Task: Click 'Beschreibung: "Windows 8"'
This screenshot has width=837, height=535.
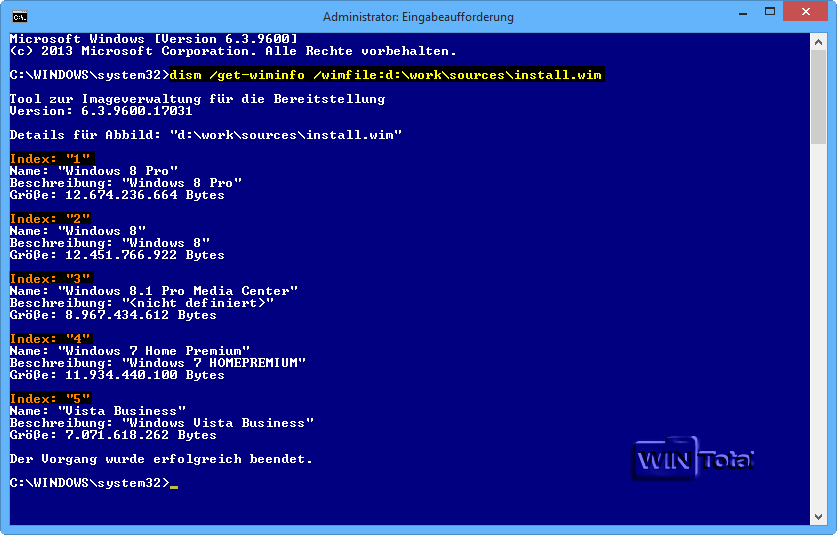Action: [x=109, y=243]
